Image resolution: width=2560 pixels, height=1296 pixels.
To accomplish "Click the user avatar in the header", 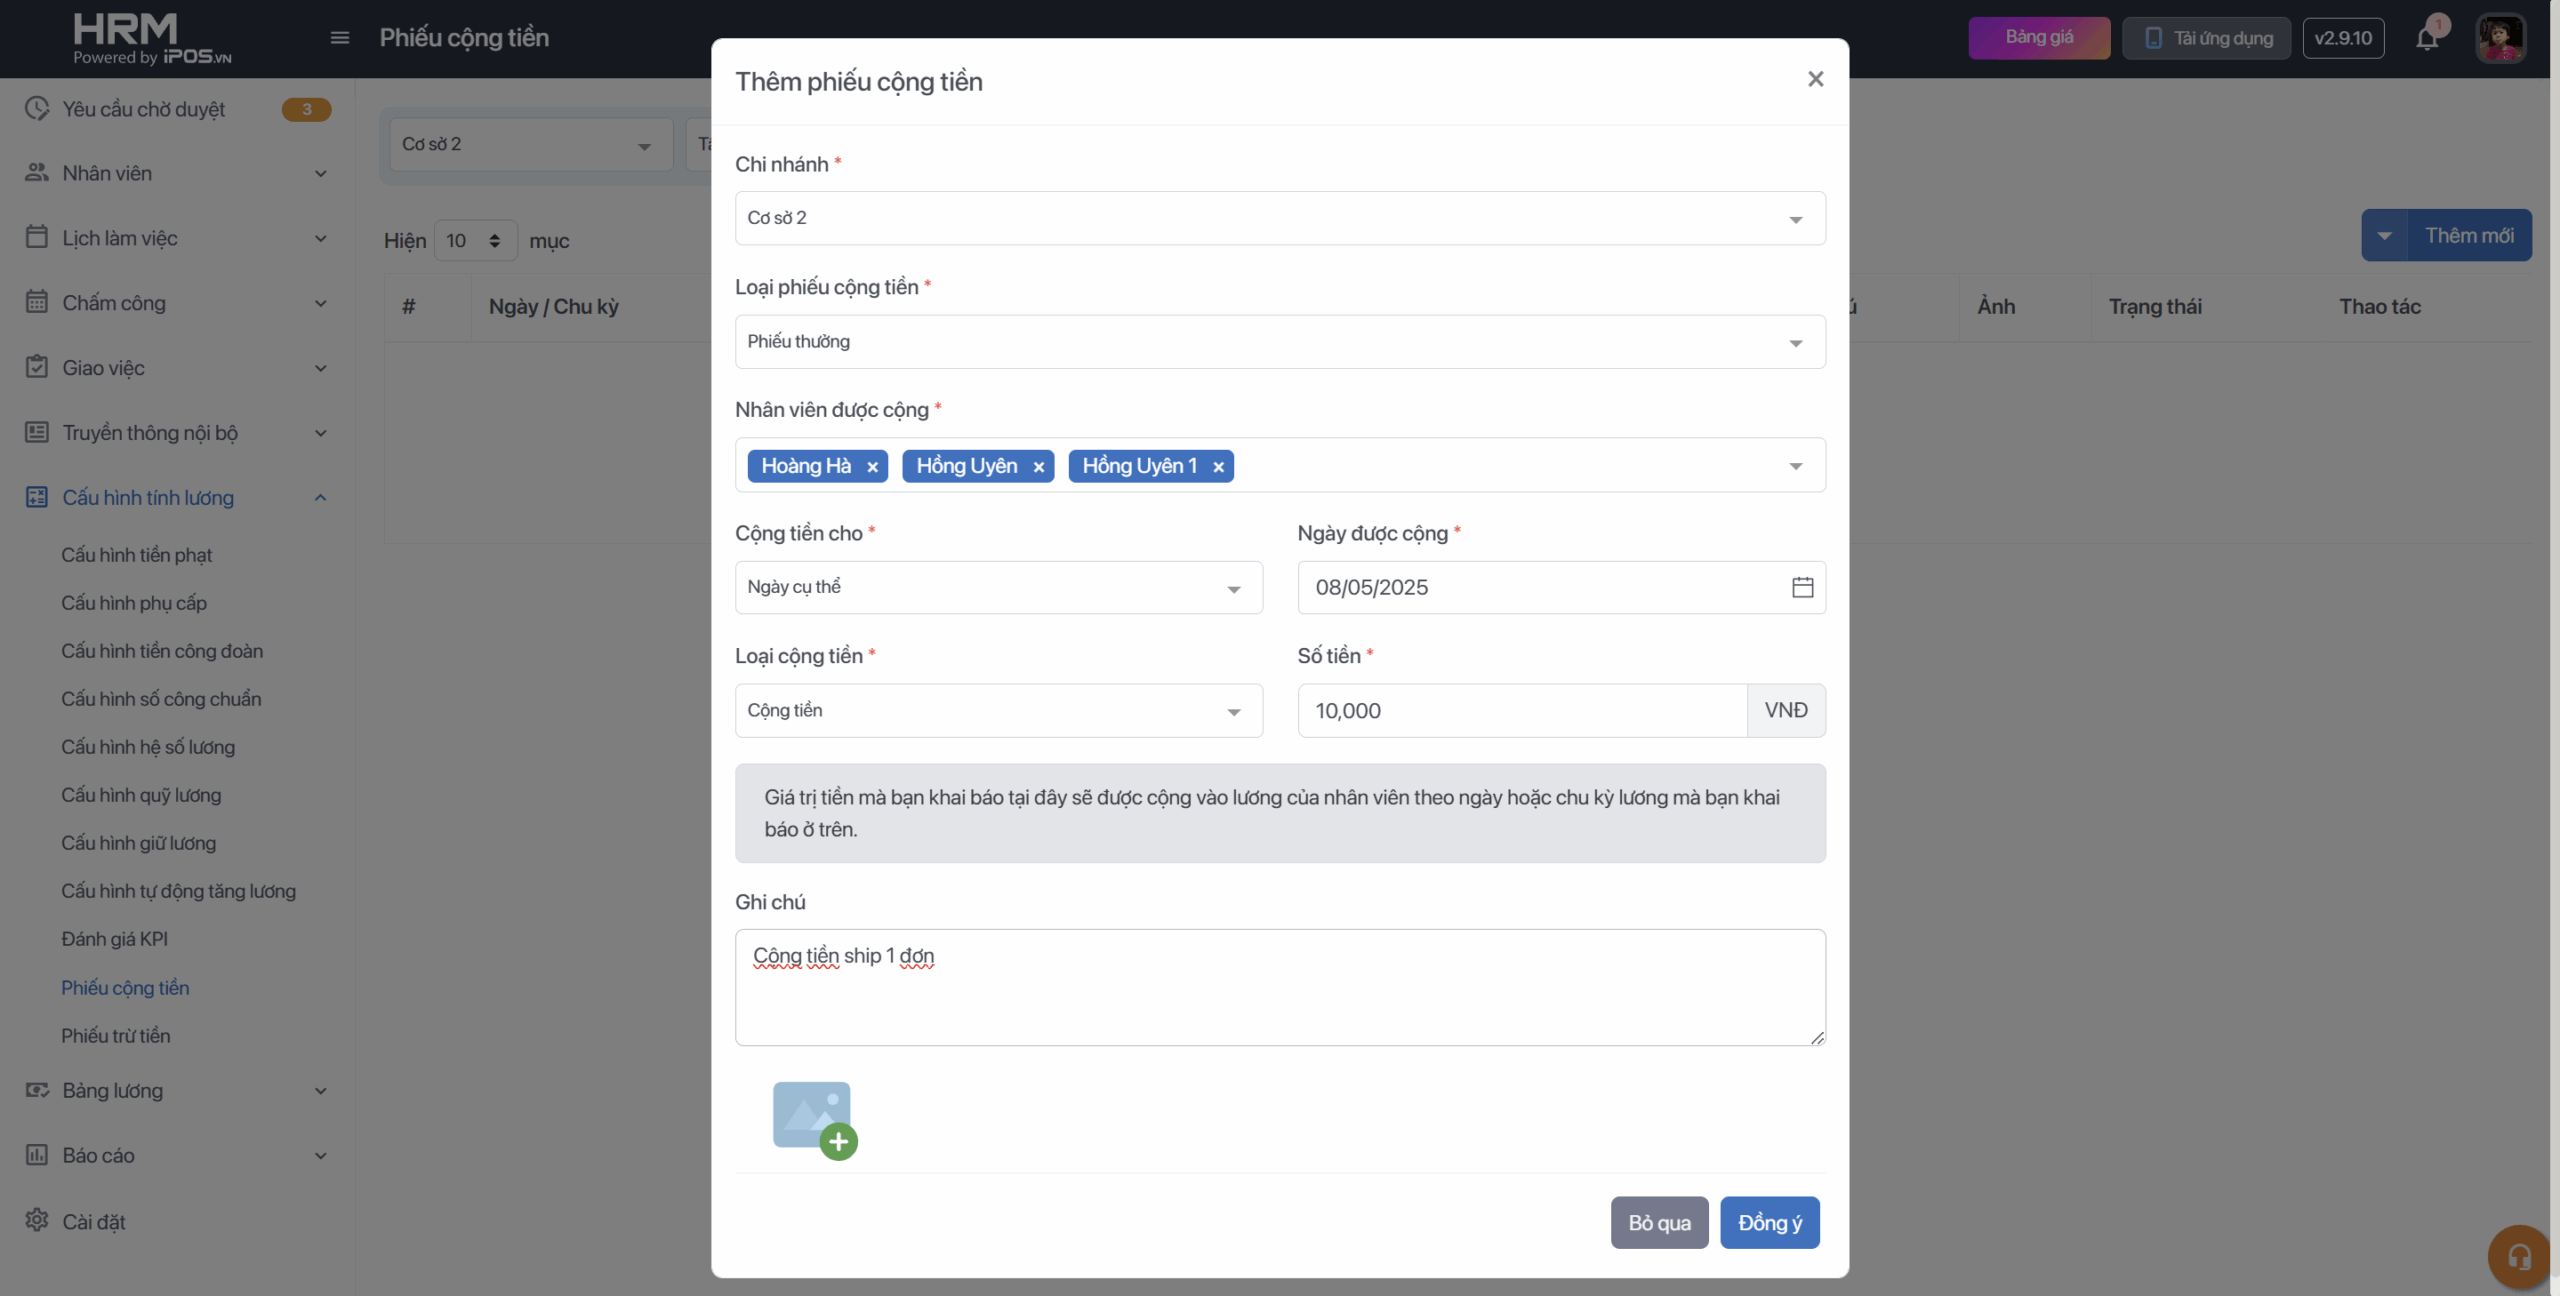I will click(2500, 38).
